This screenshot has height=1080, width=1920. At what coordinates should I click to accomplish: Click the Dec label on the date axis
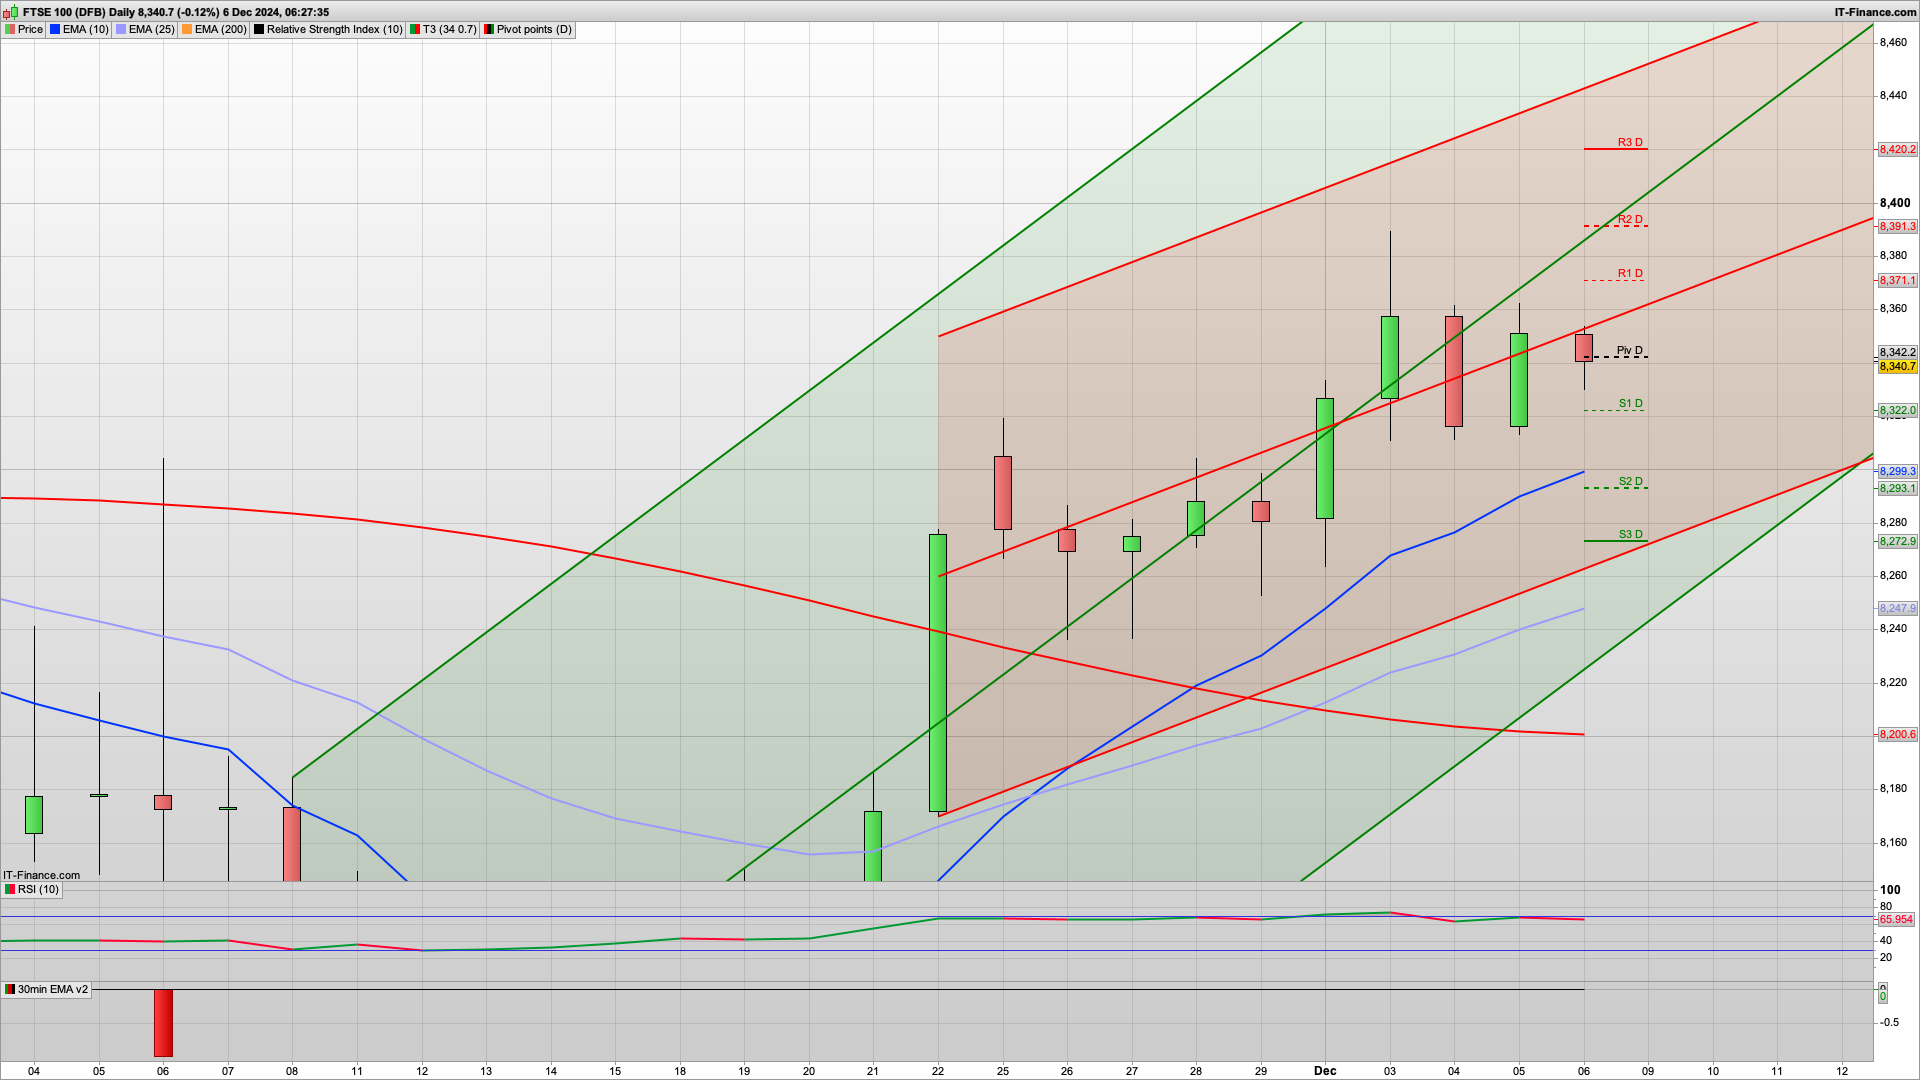(1325, 1071)
